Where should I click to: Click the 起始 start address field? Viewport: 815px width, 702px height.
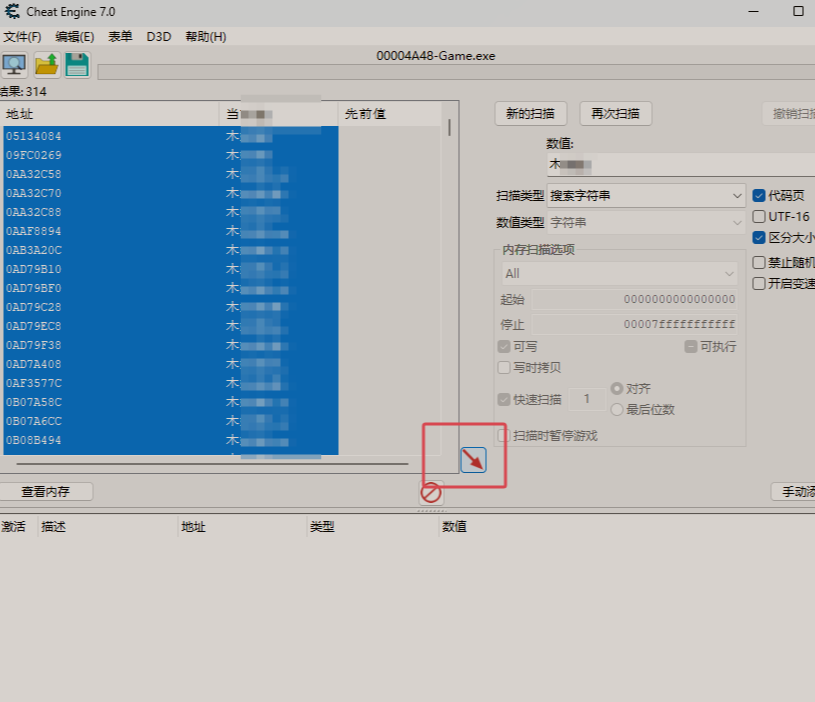coord(634,299)
